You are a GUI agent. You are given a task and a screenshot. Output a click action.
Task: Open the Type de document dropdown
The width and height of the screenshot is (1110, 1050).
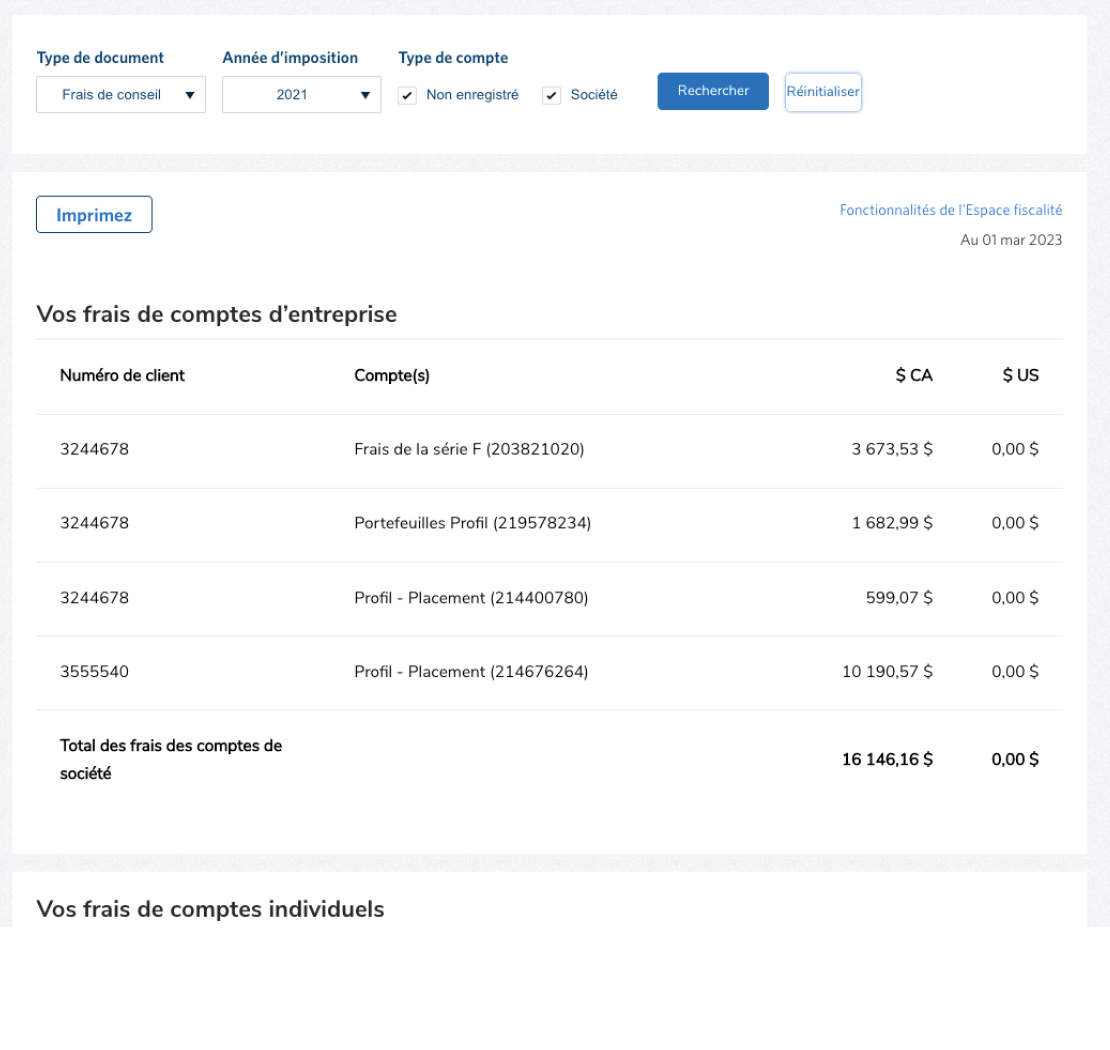tap(121, 95)
